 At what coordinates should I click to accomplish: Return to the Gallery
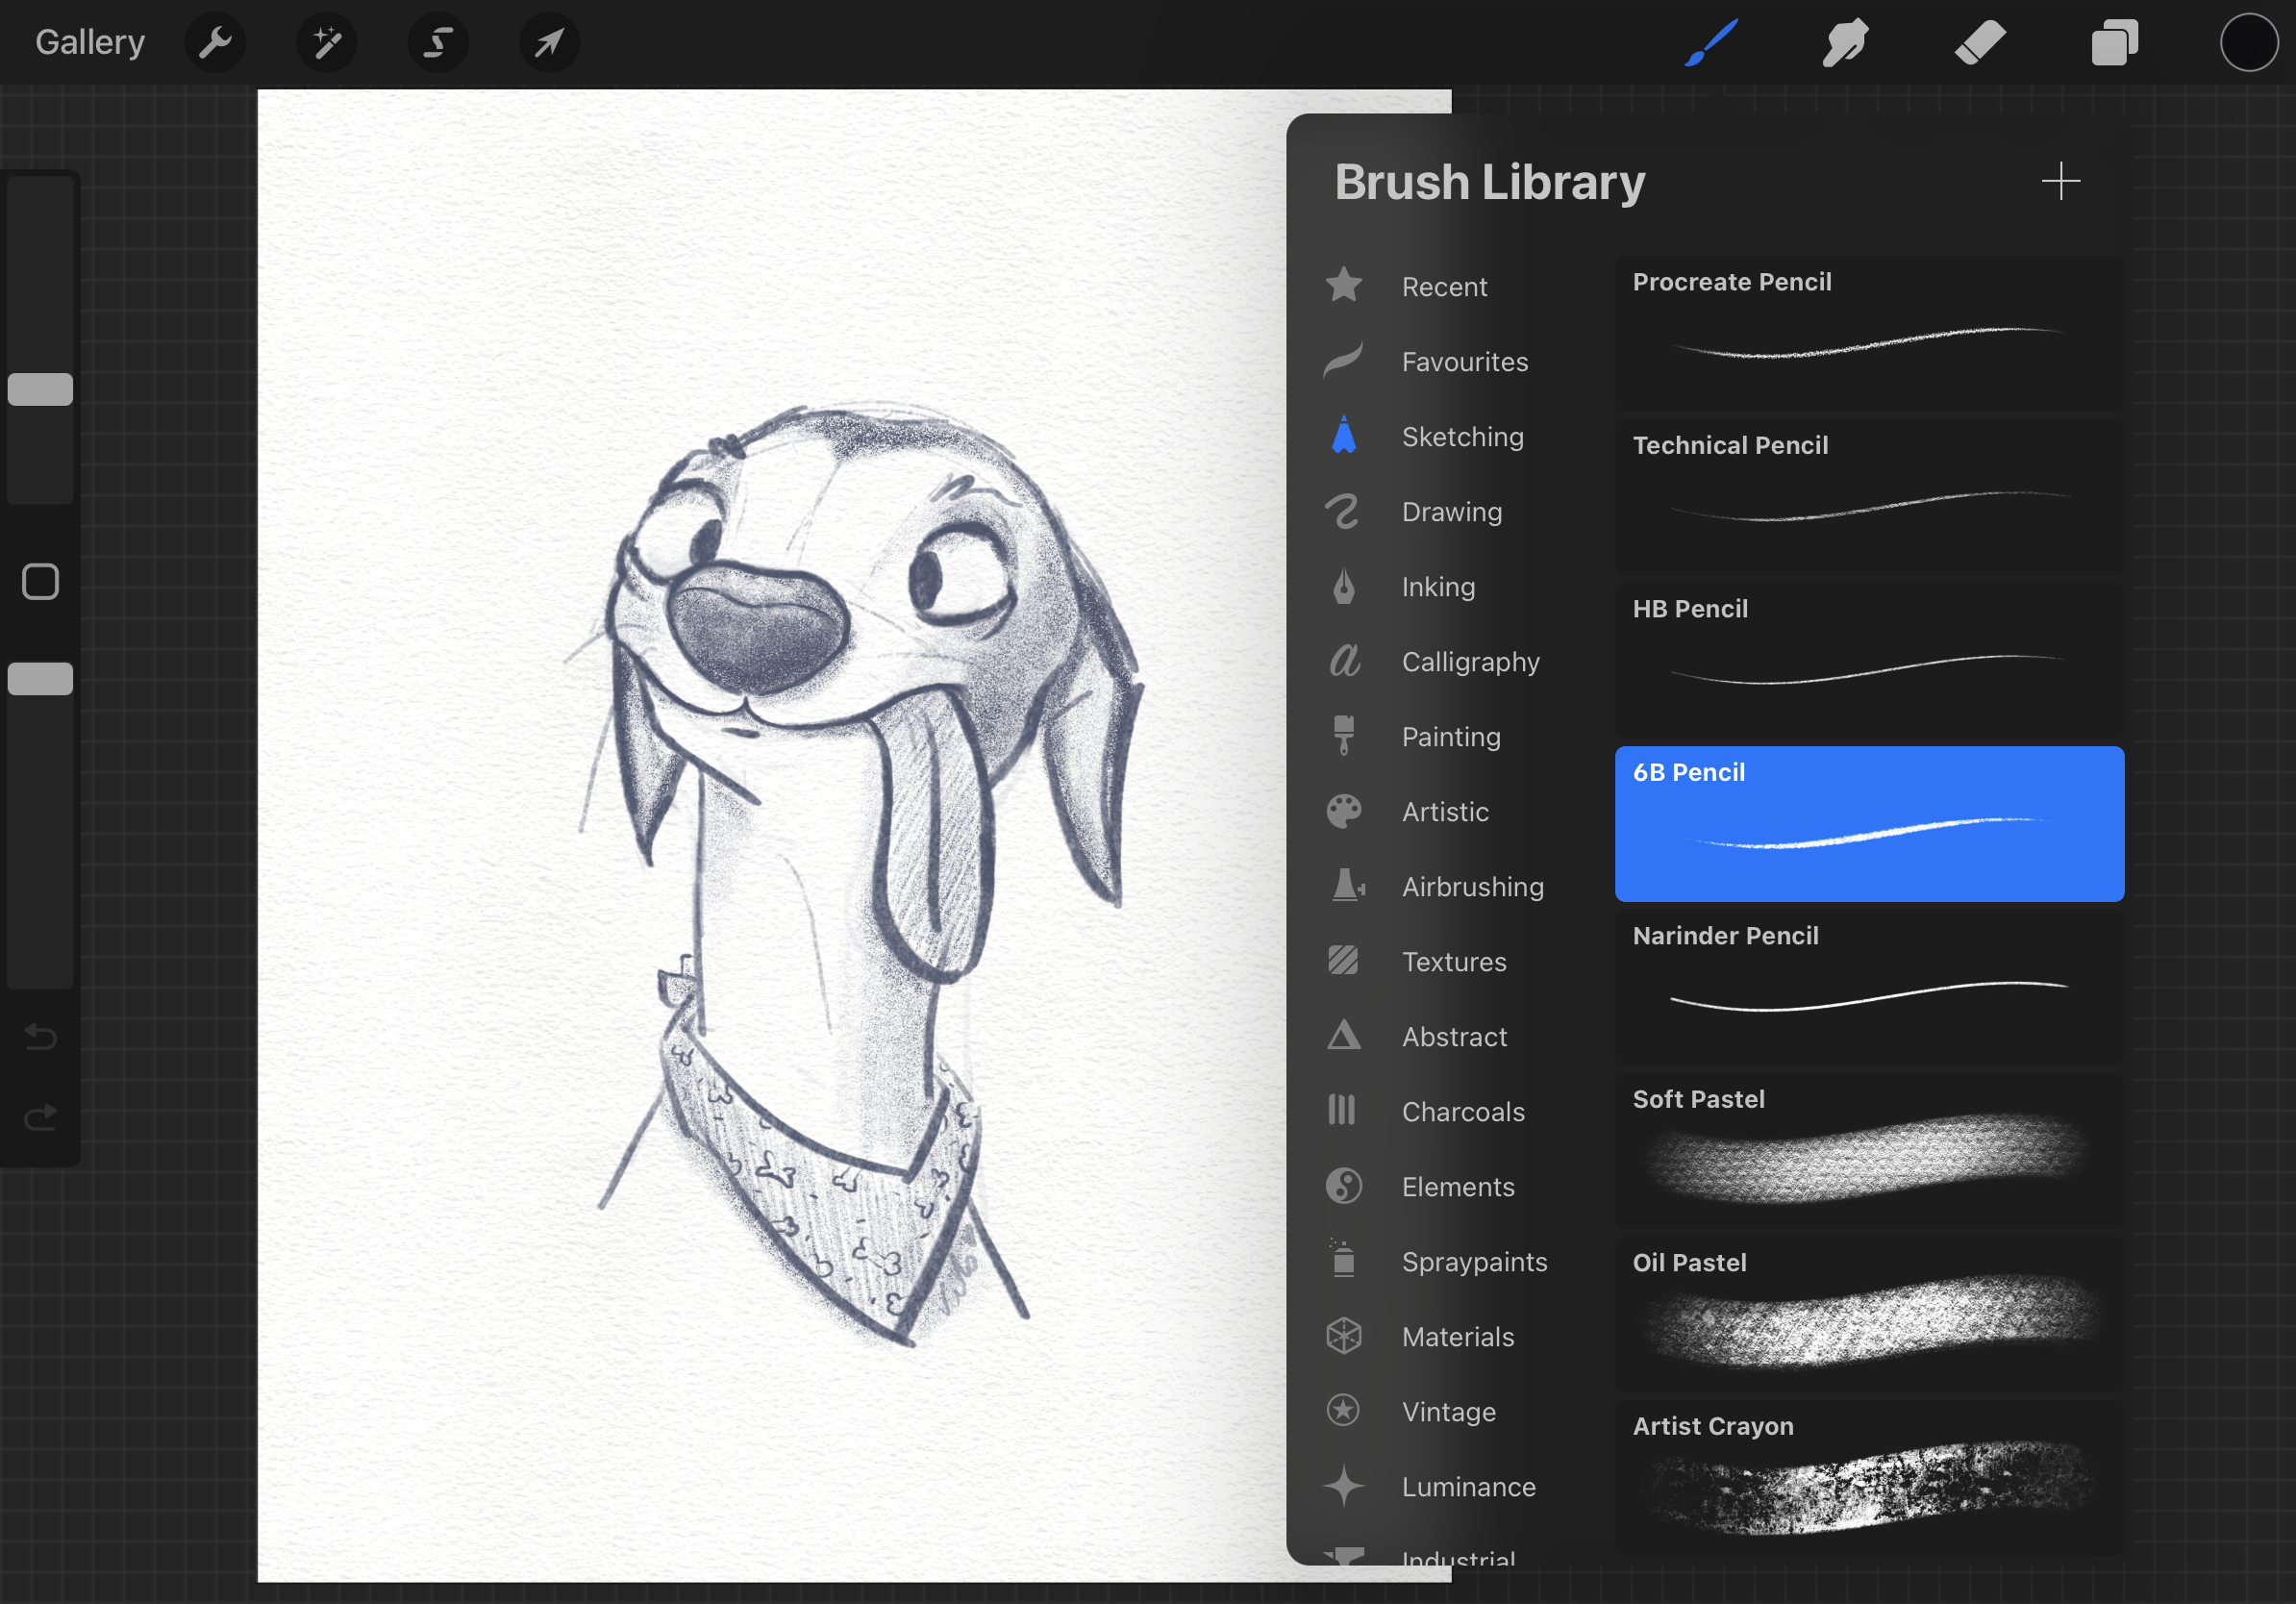pyautogui.click(x=90, y=42)
